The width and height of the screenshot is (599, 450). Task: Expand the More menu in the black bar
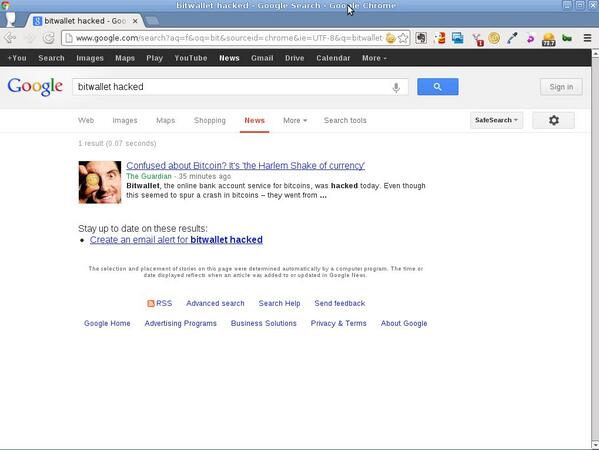[x=374, y=58]
